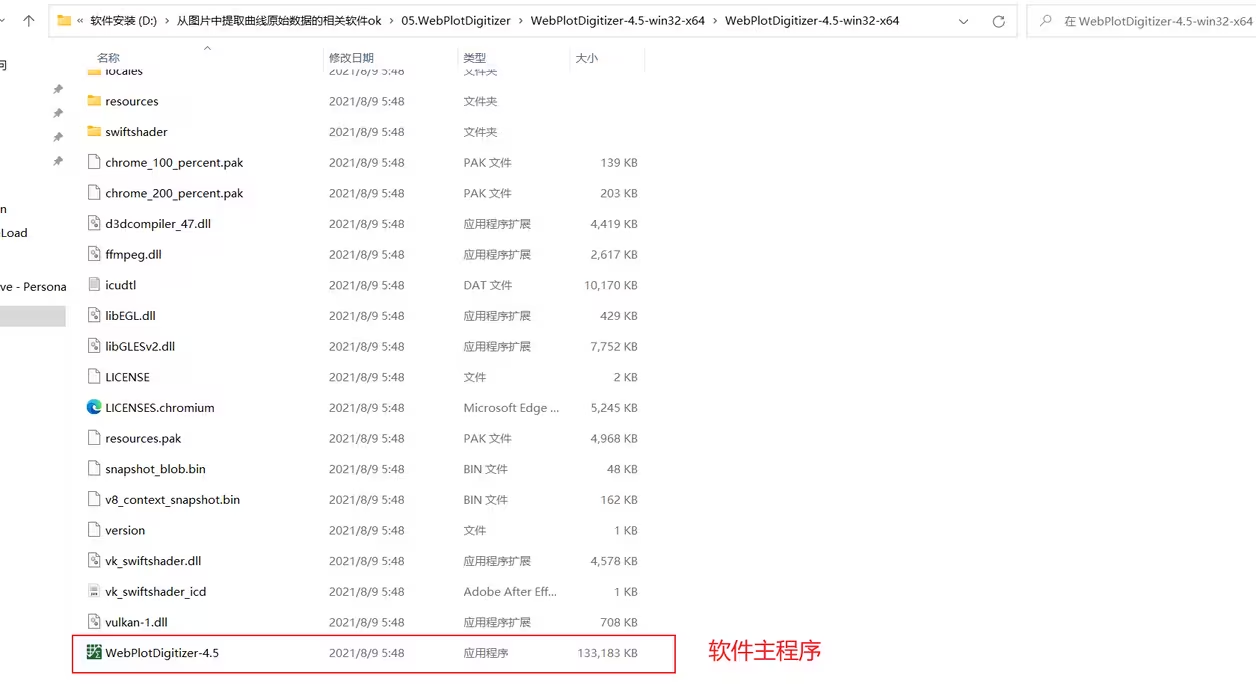Select the icudtl file name

(x=120, y=285)
